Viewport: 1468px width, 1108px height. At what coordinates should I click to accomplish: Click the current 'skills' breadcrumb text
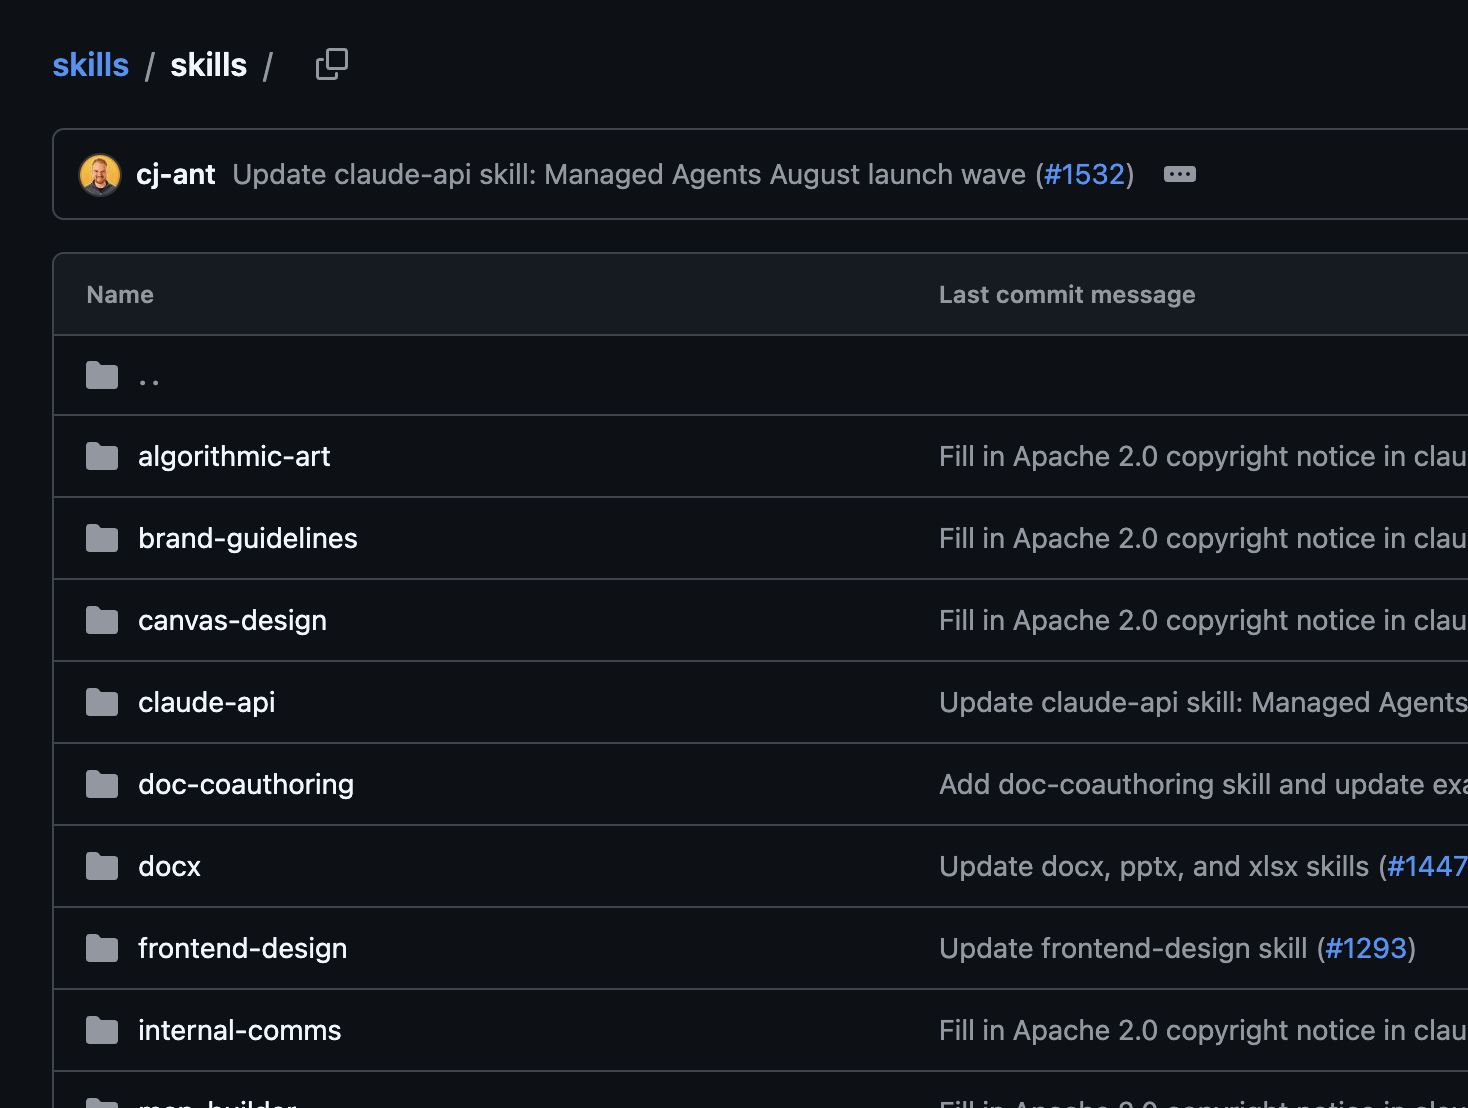pyautogui.click(x=209, y=65)
